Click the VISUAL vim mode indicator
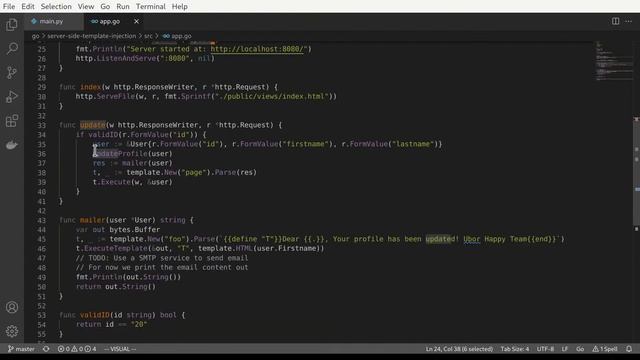This screenshot has height=360, width=640. (120, 349)
